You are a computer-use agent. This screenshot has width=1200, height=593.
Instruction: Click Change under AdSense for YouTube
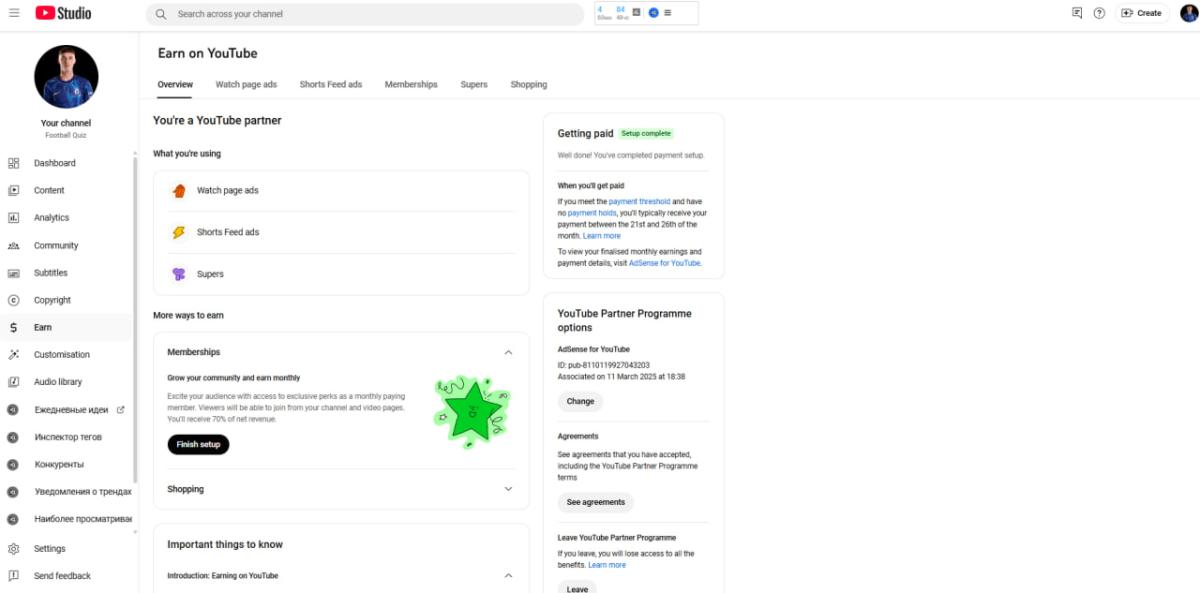click(580, 401)
